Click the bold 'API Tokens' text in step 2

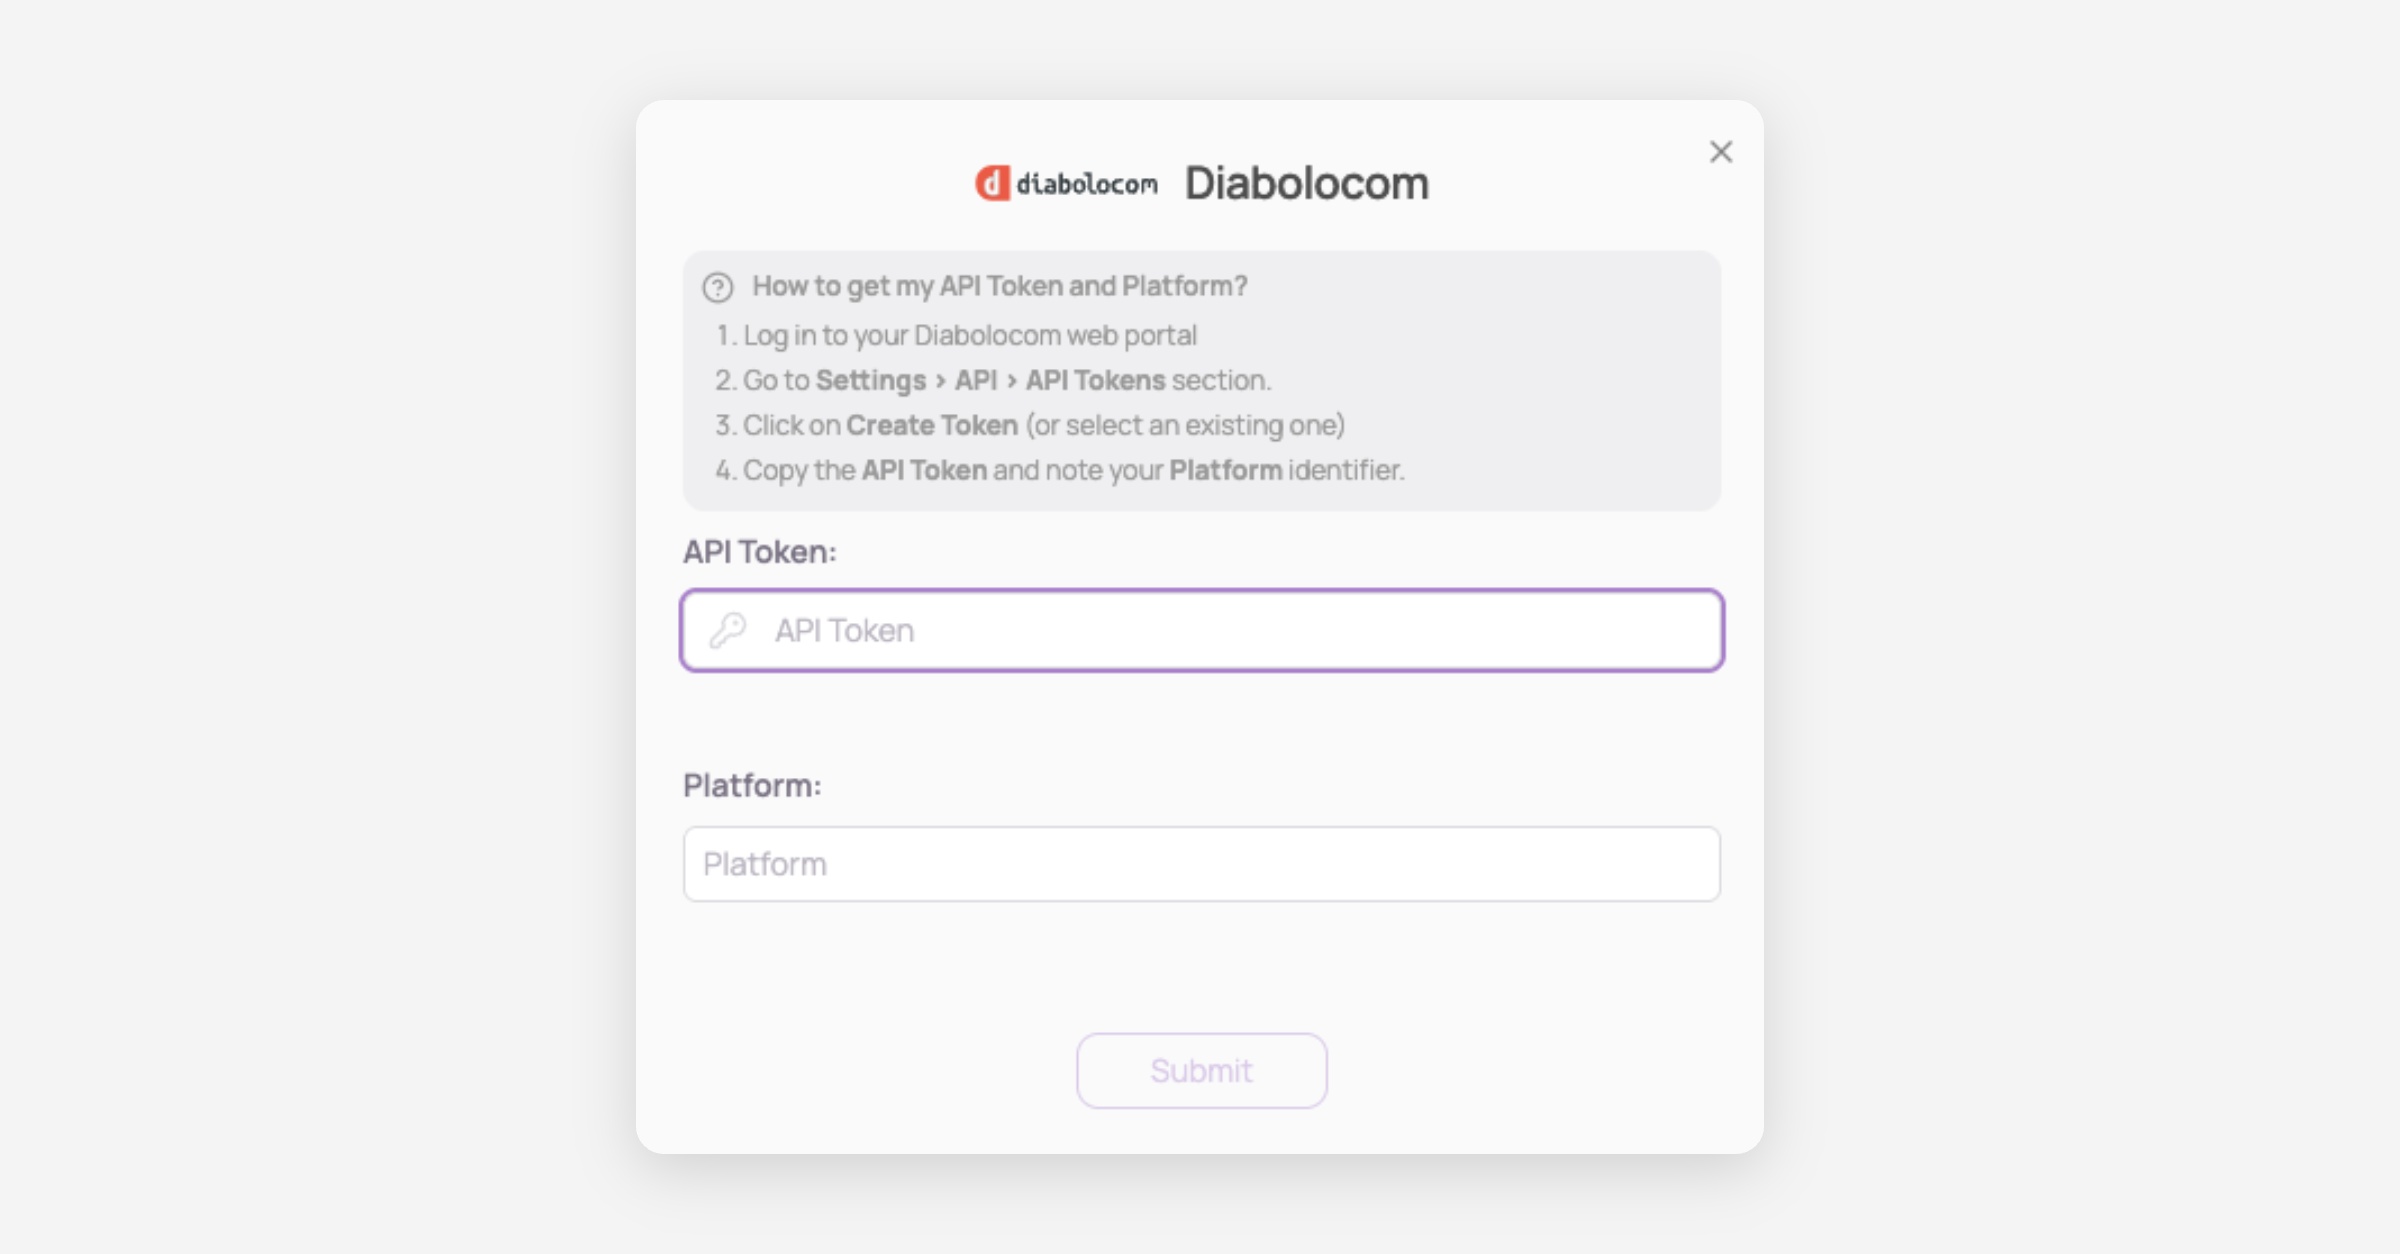click(x=1095, y=380)
